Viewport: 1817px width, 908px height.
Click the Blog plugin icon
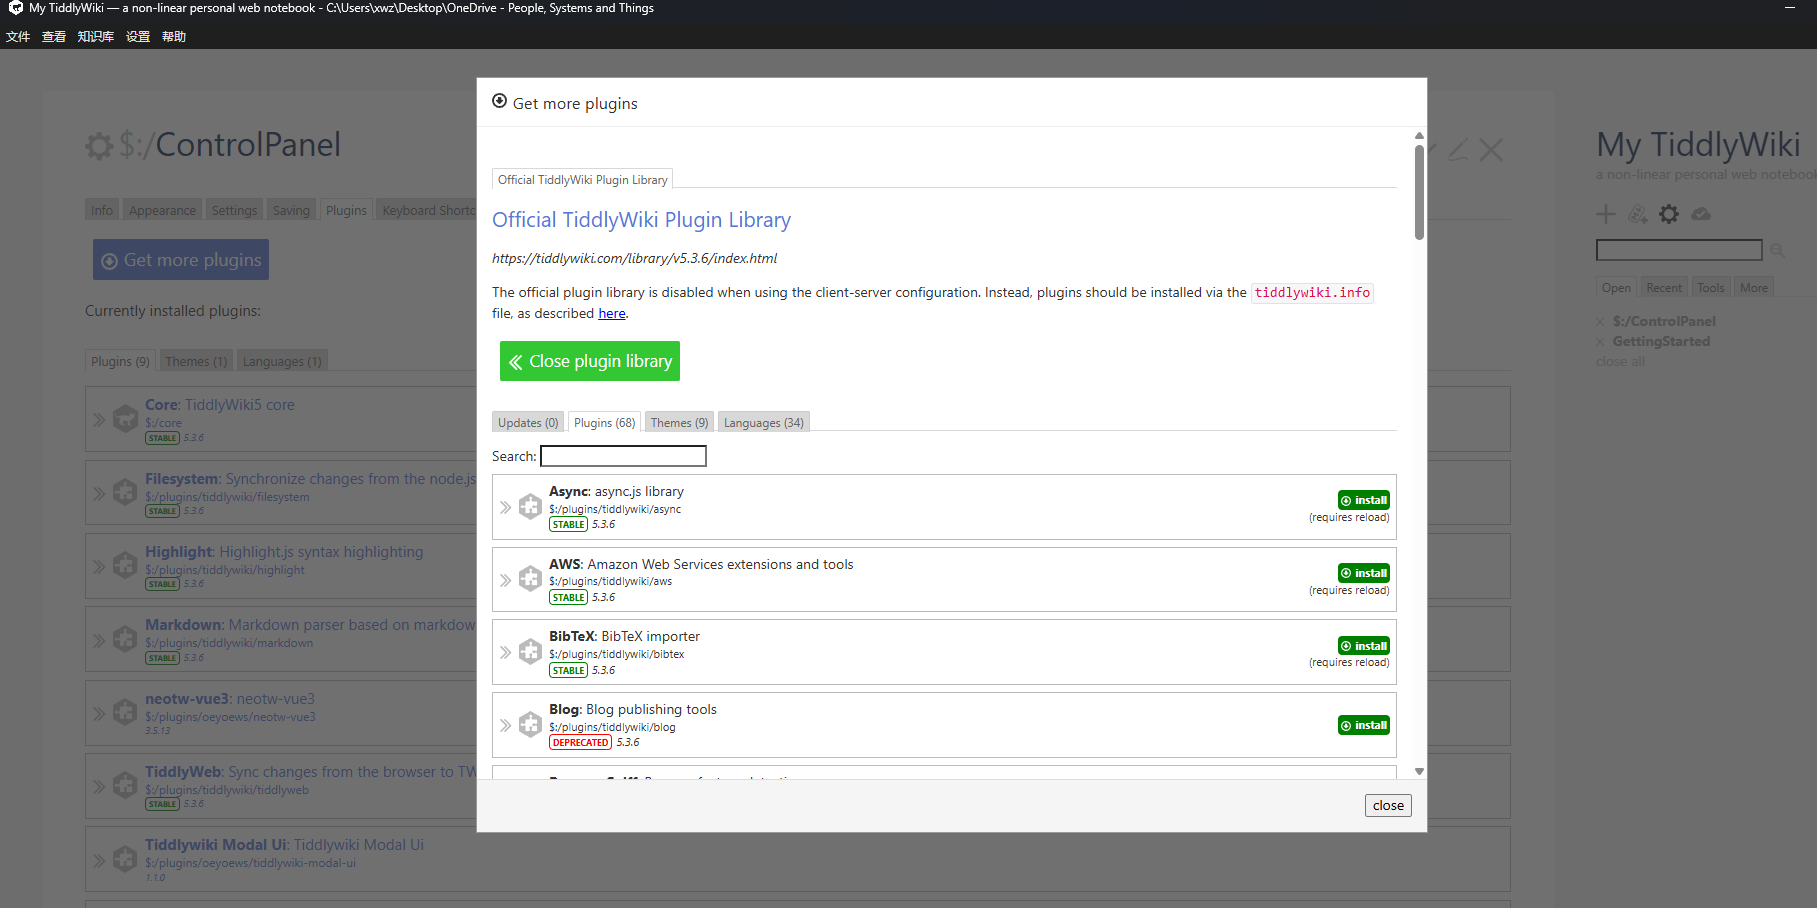click(x=530, y=725)
